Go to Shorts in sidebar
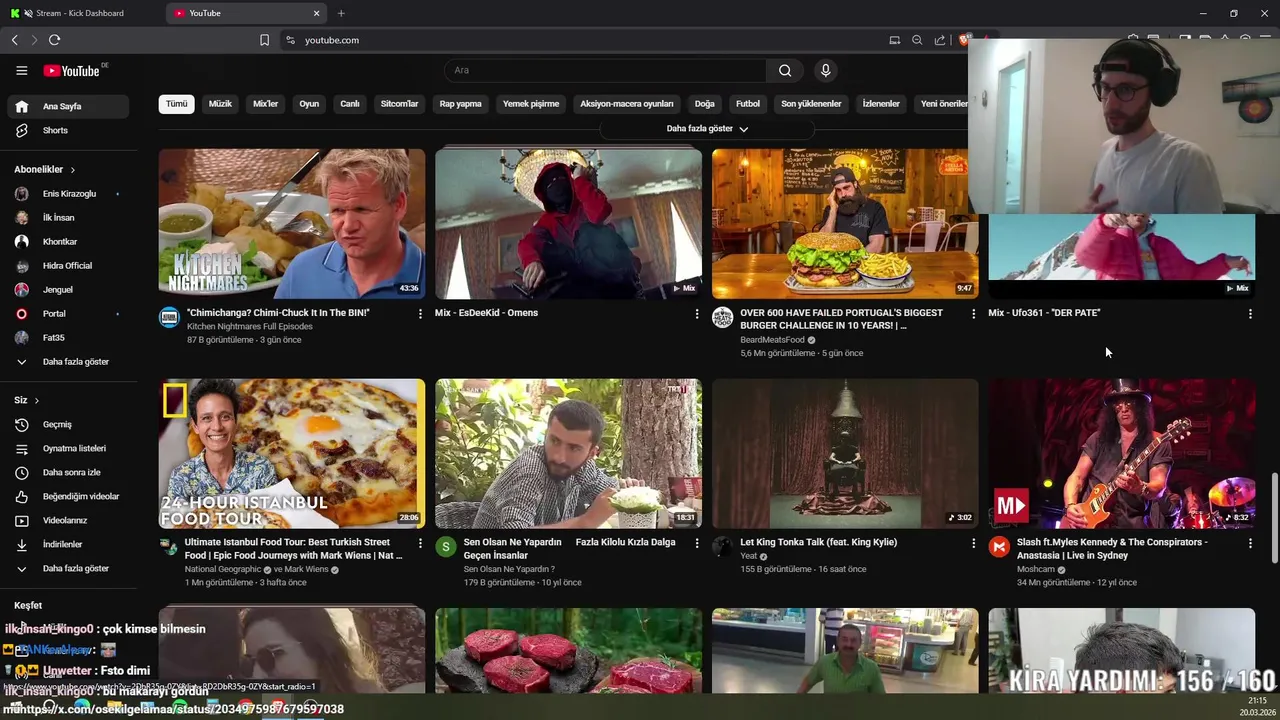 pos(68,130)
